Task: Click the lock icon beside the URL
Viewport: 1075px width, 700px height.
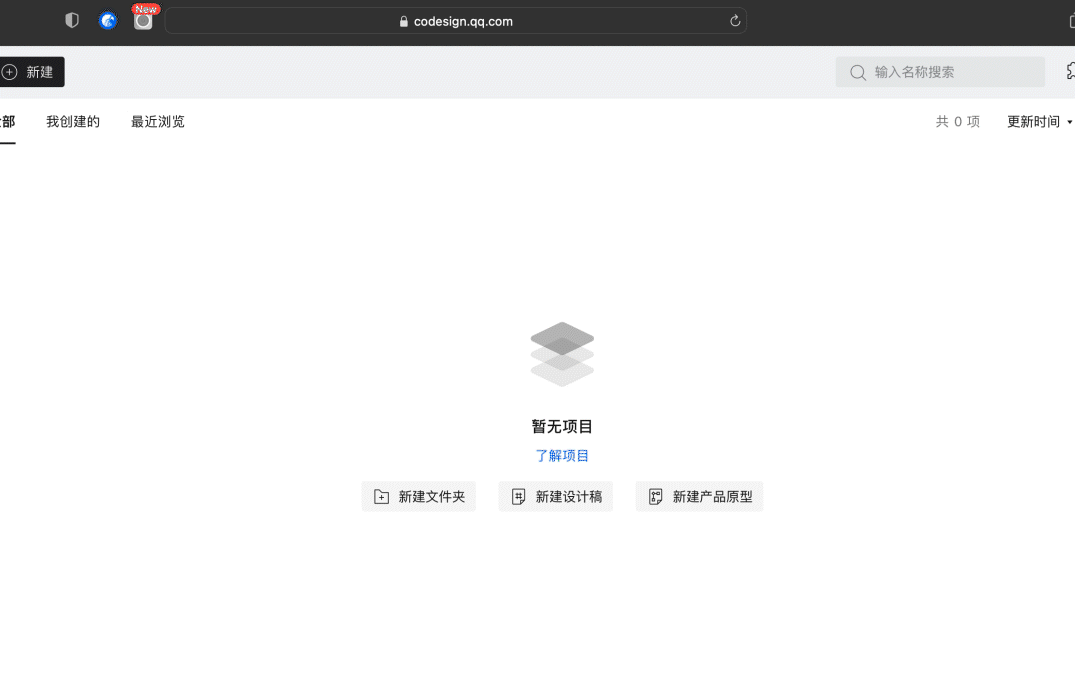Action: [x=404, y=21]
